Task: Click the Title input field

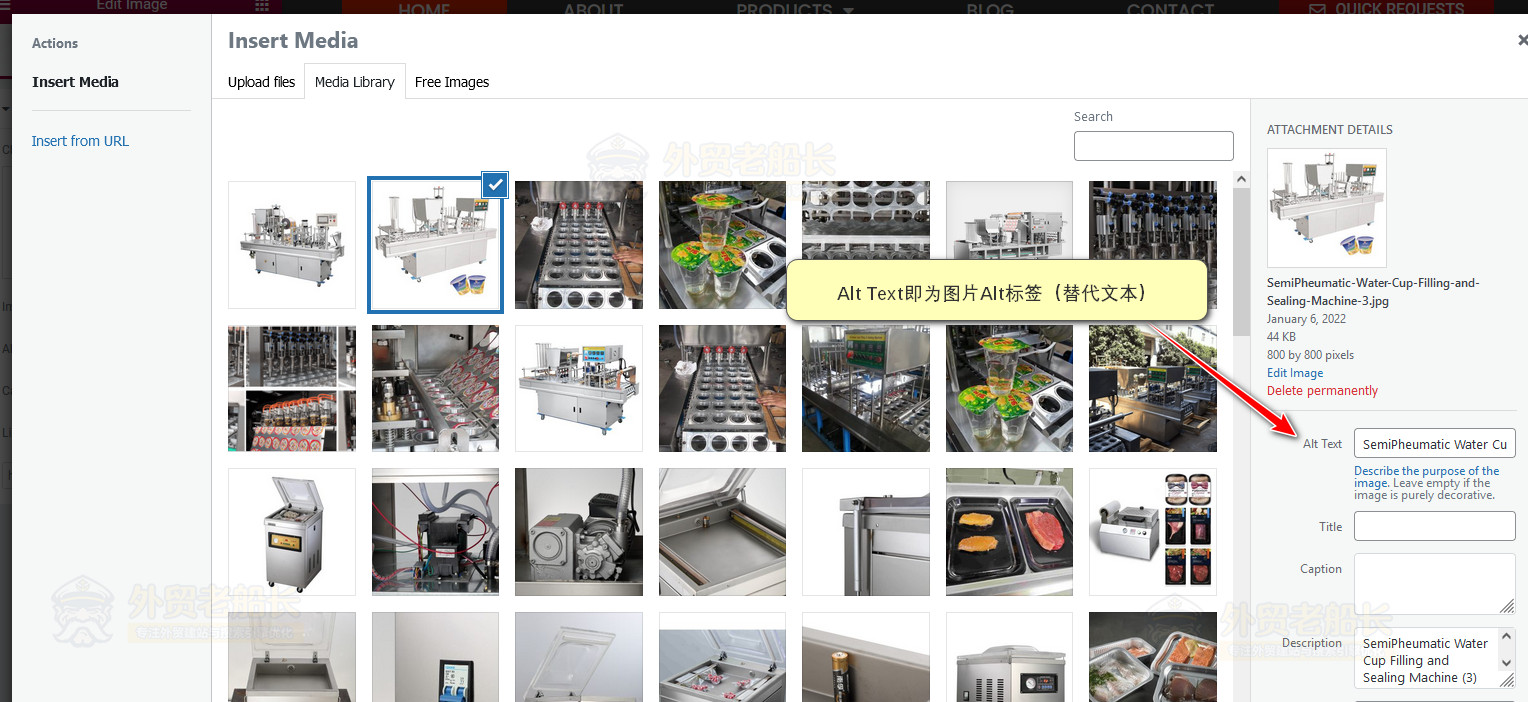Action: point(1434,526)
